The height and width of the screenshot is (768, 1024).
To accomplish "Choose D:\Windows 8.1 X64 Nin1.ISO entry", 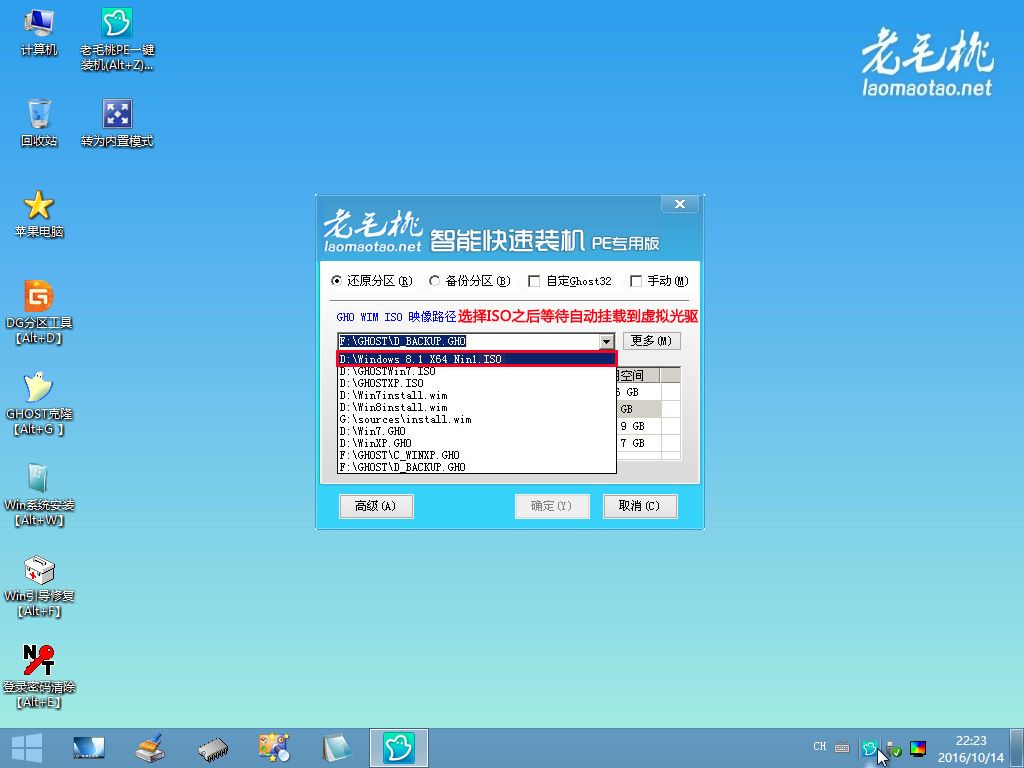I will click(x=476, y=359).
